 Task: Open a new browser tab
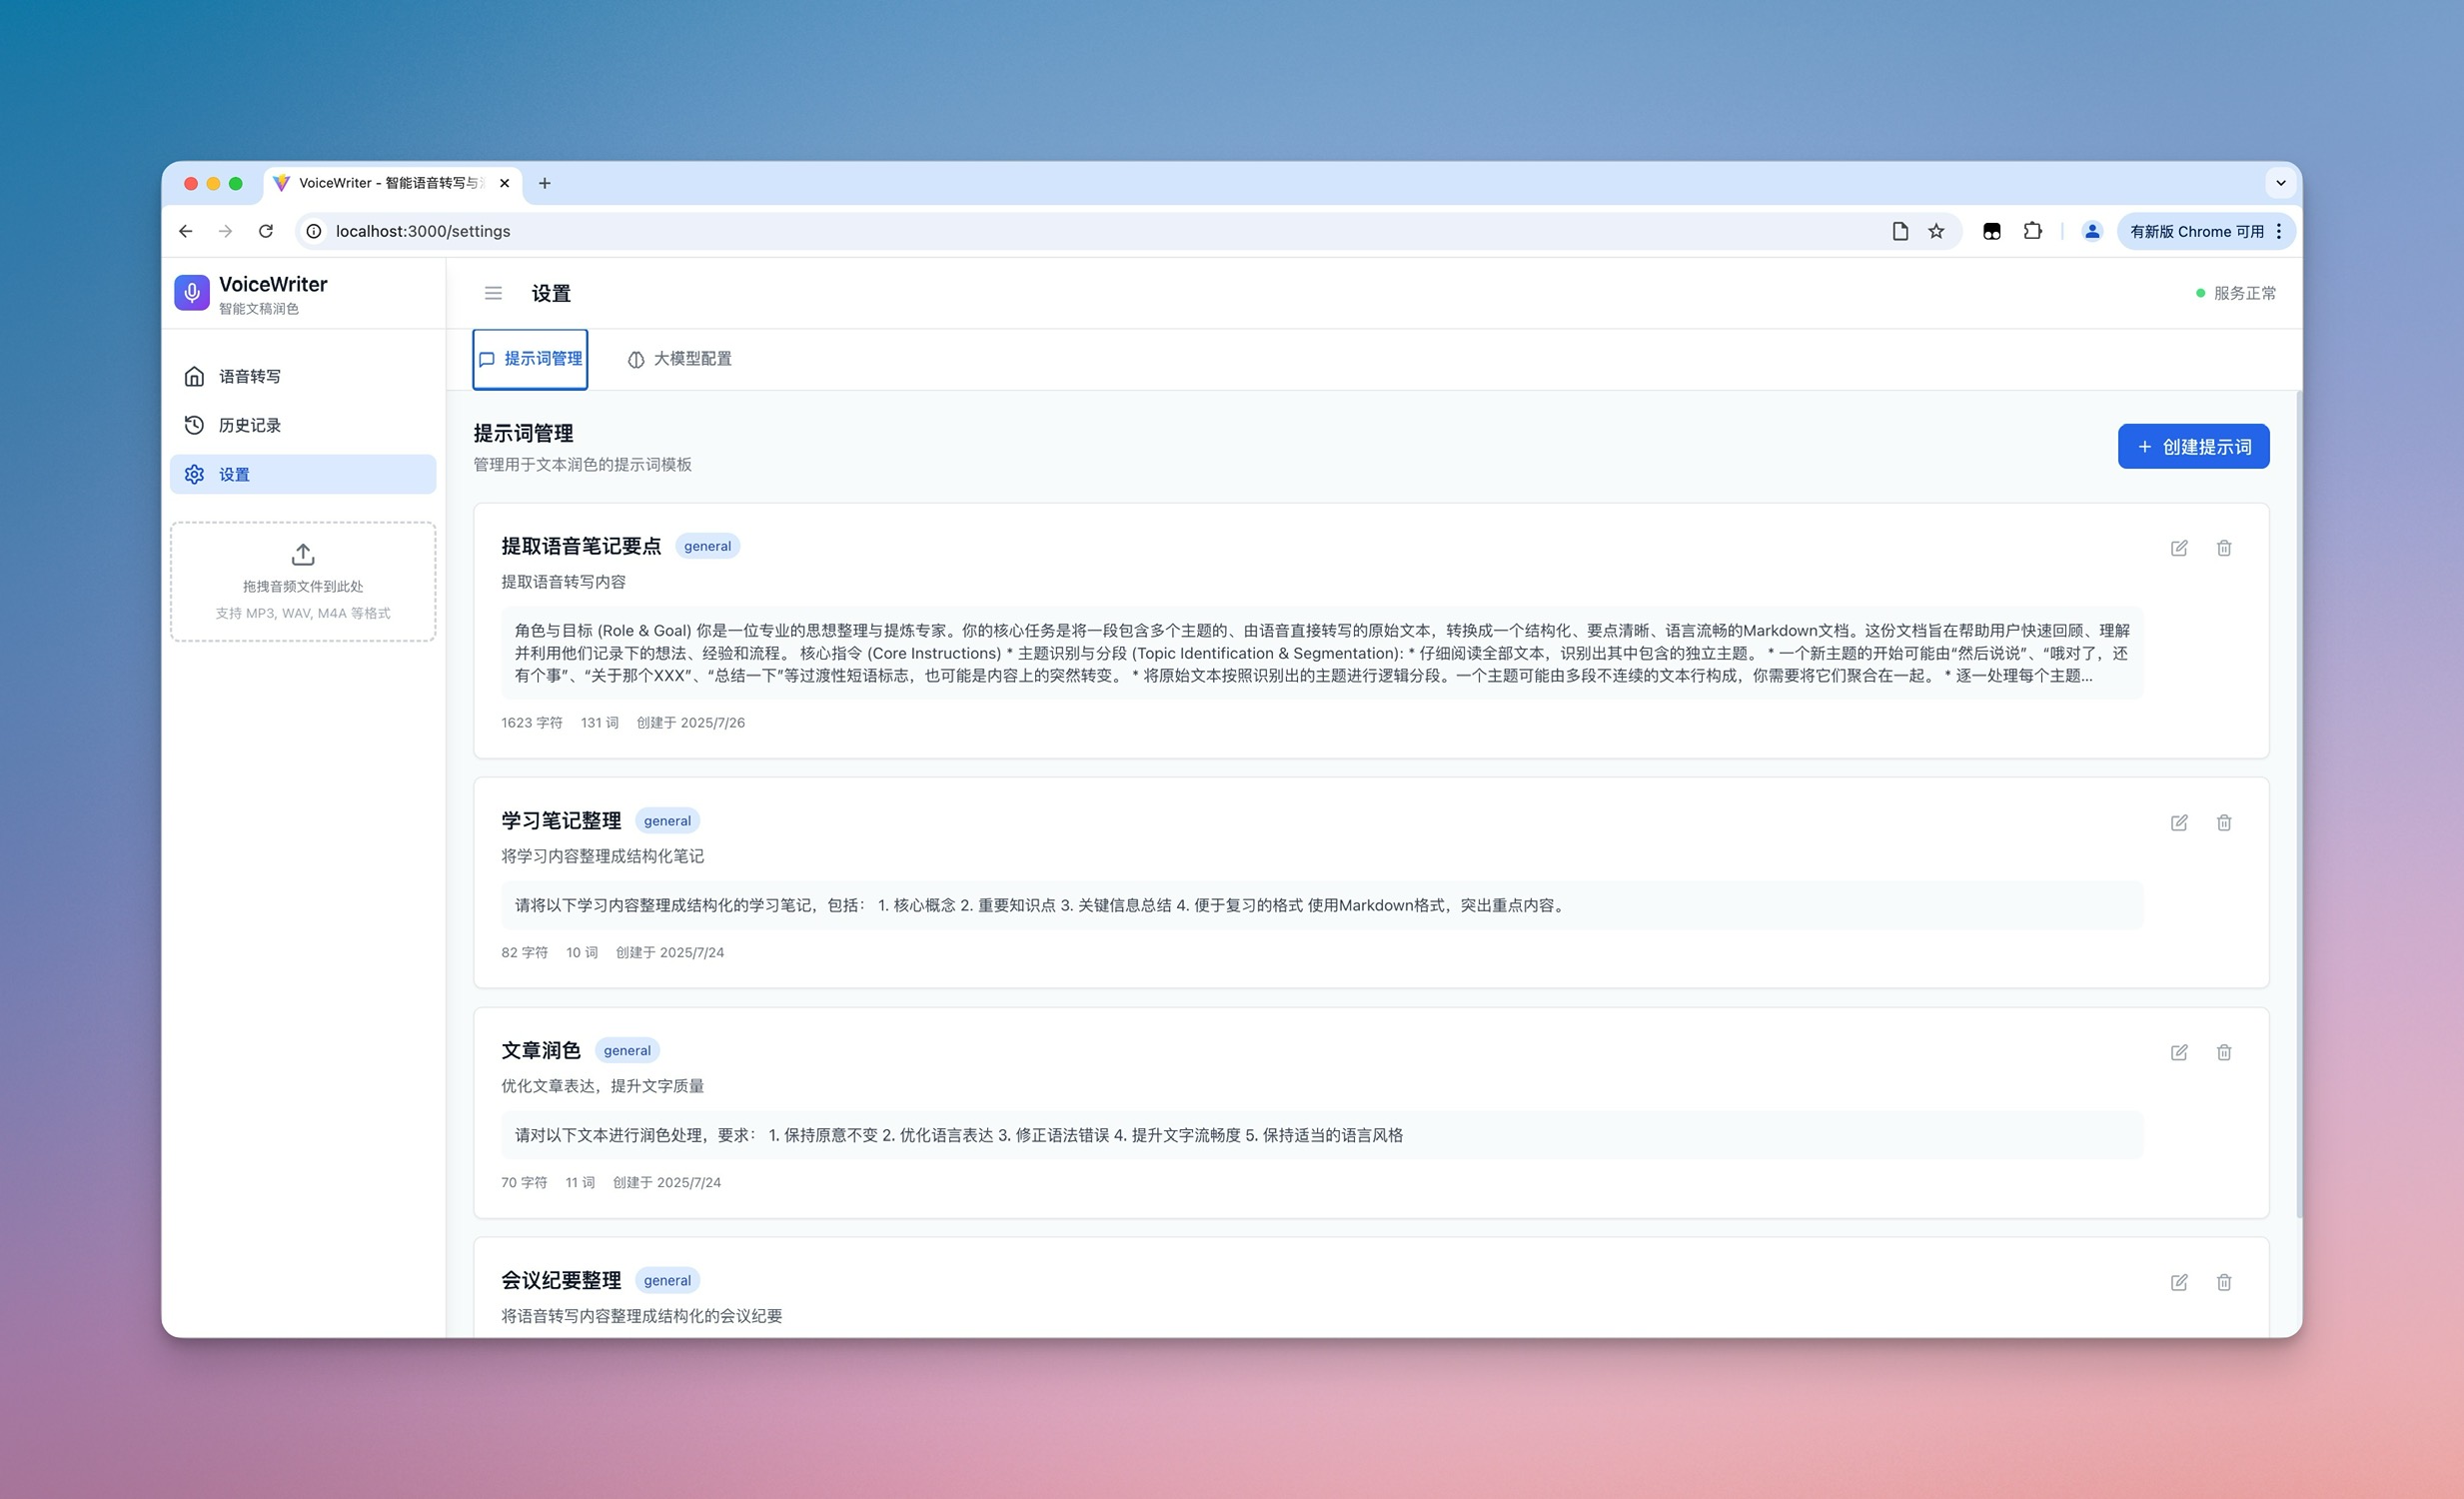(x=544, y=183)
